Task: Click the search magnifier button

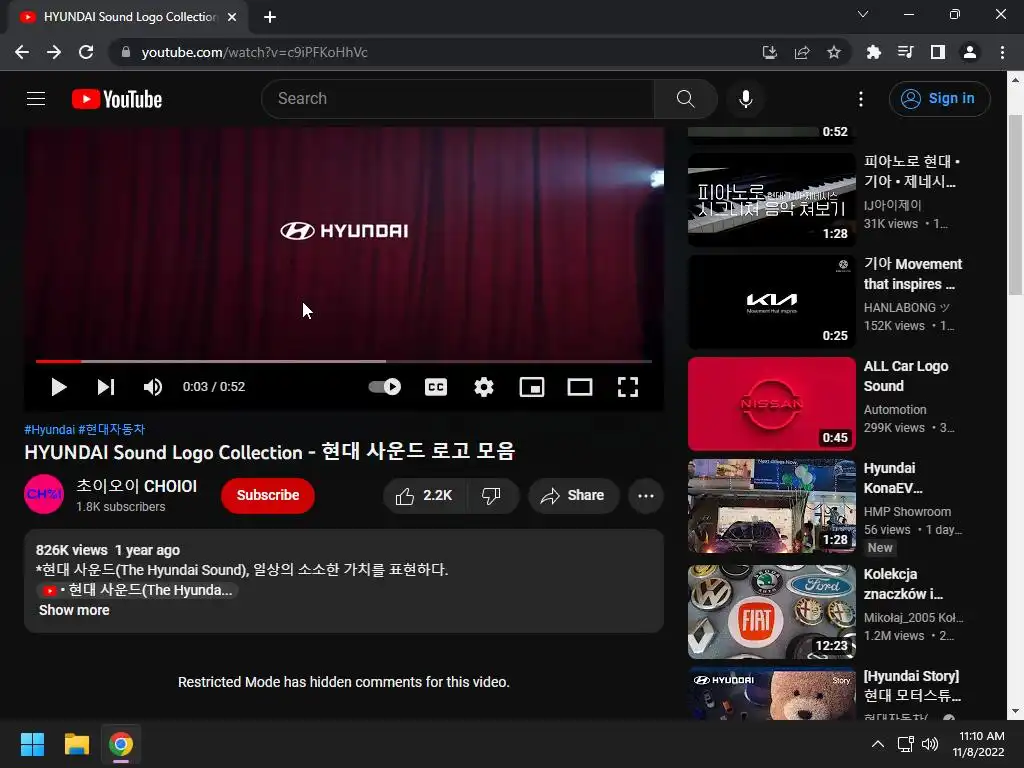Action: [685, 99]
